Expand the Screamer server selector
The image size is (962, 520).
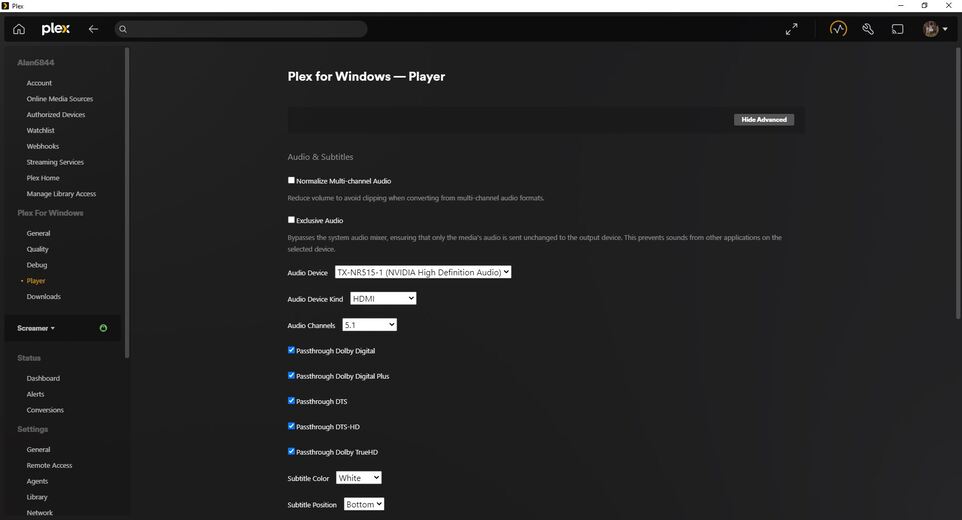coord(36,328)
